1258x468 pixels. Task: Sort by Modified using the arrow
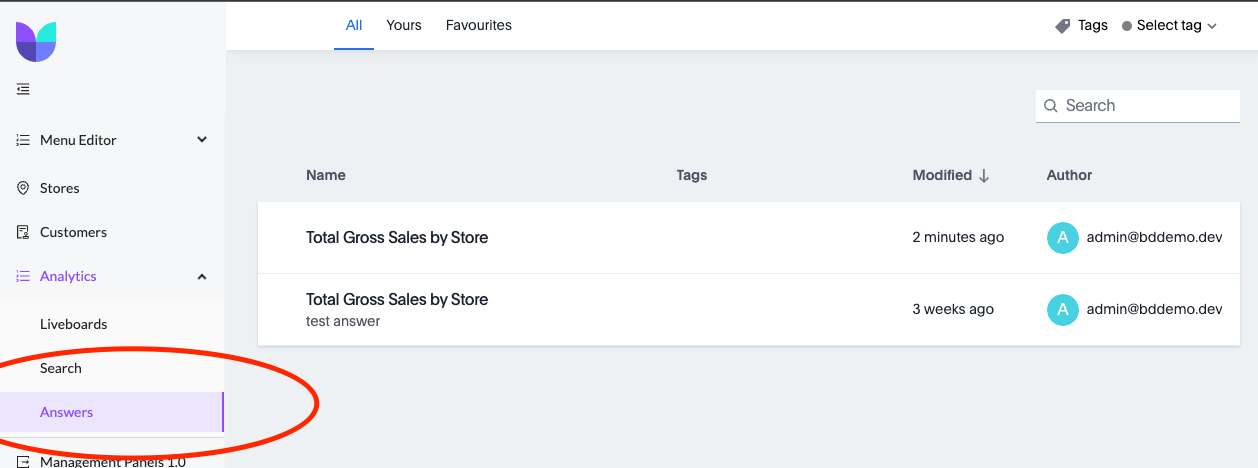(984, 175)
